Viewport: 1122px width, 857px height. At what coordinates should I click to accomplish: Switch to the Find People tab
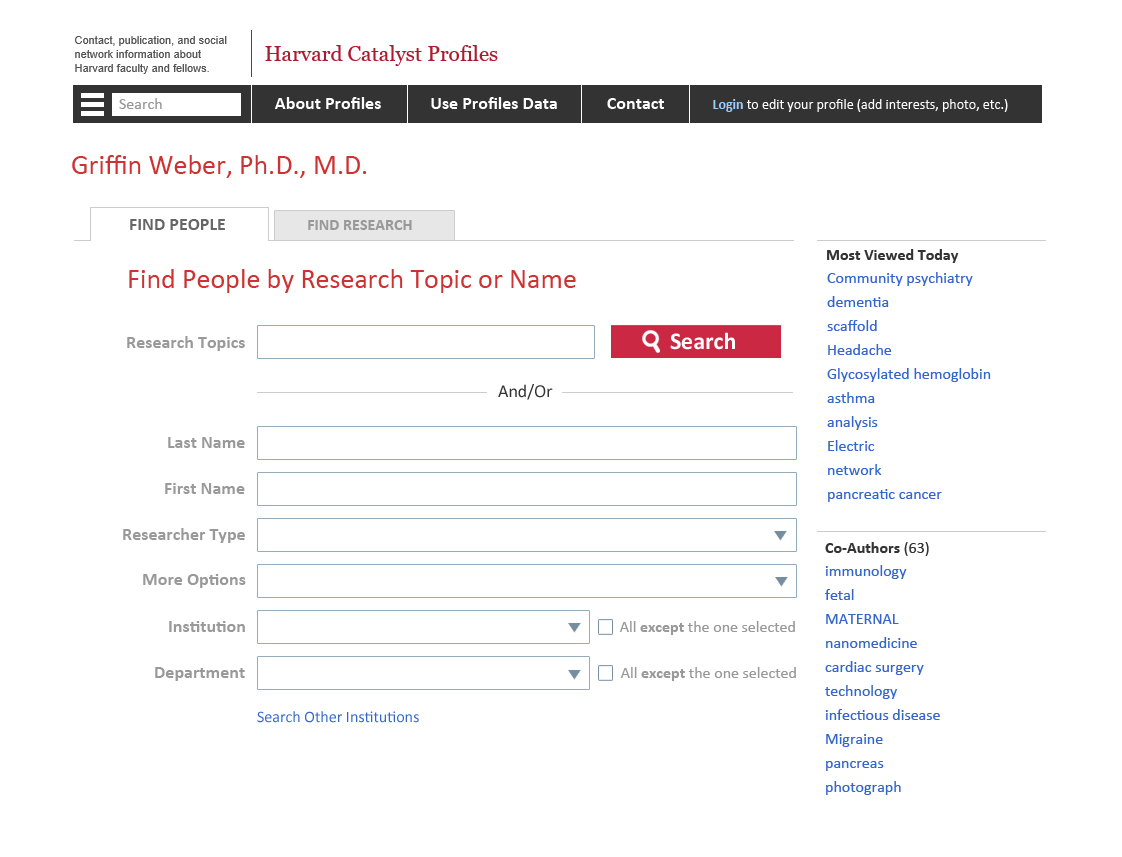(179, 225)
